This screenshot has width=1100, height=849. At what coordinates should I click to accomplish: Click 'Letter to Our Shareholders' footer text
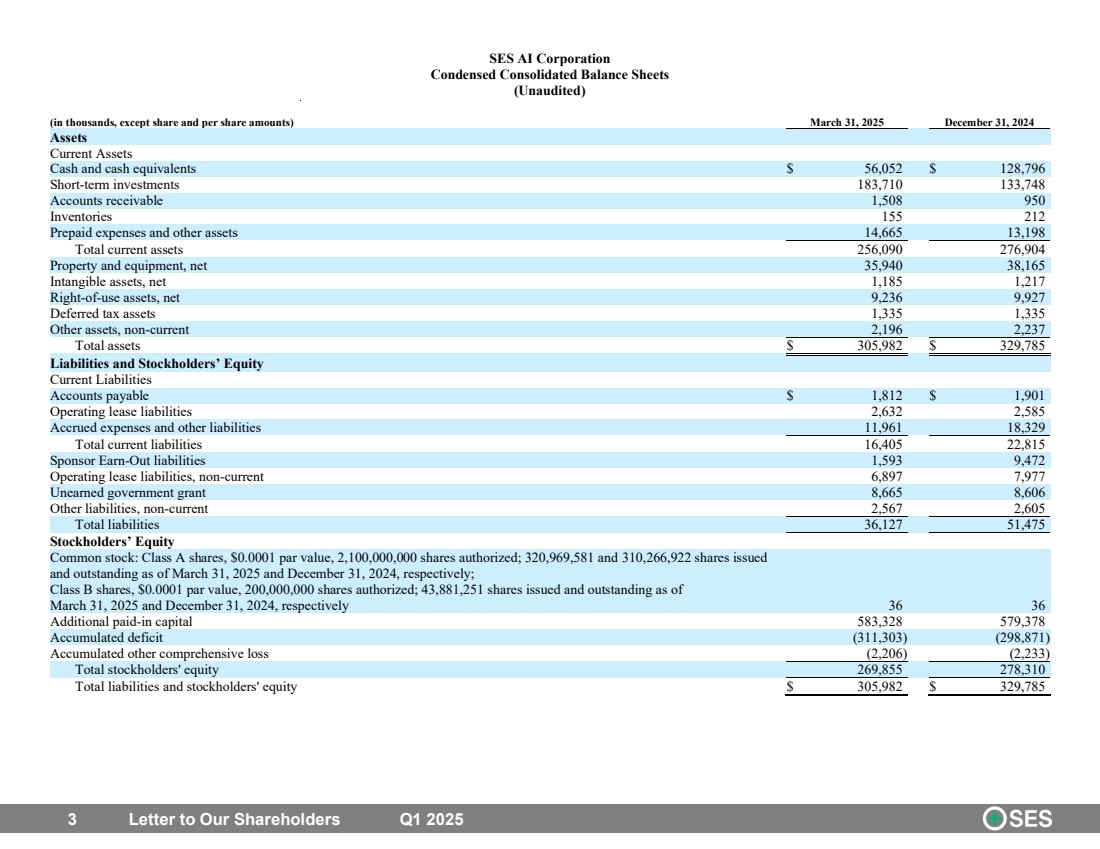[234, 820]
